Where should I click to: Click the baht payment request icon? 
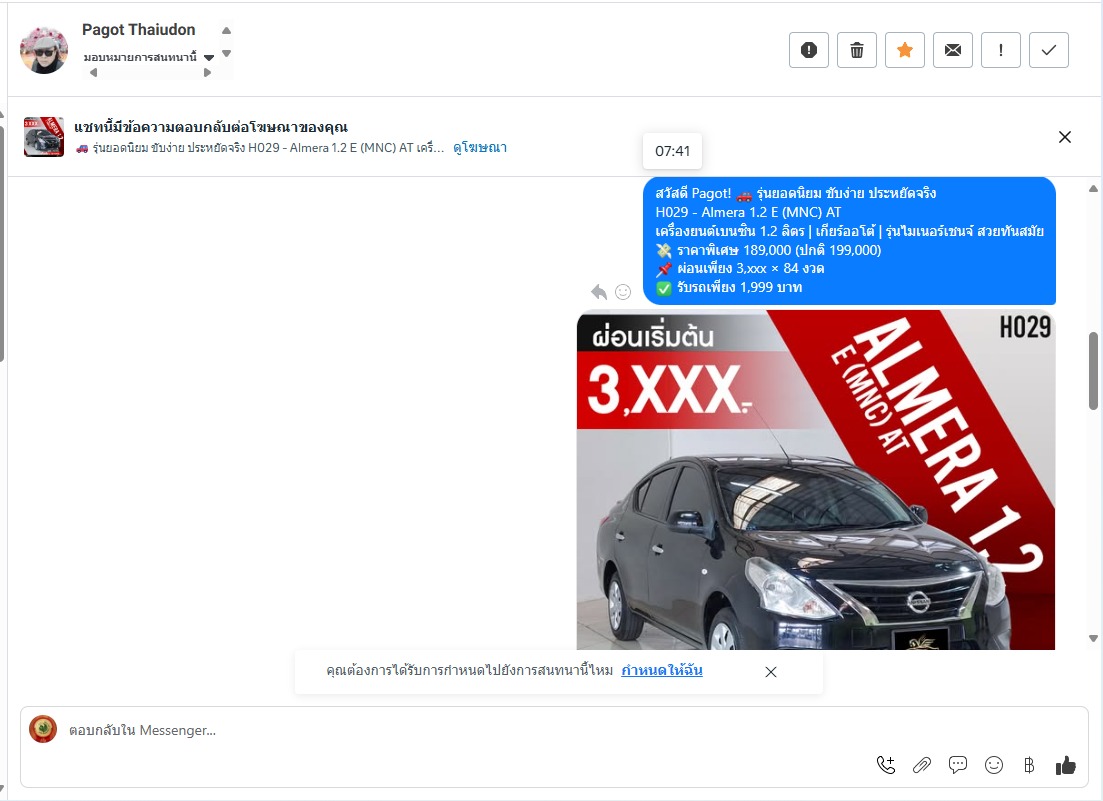(1029, 765)
